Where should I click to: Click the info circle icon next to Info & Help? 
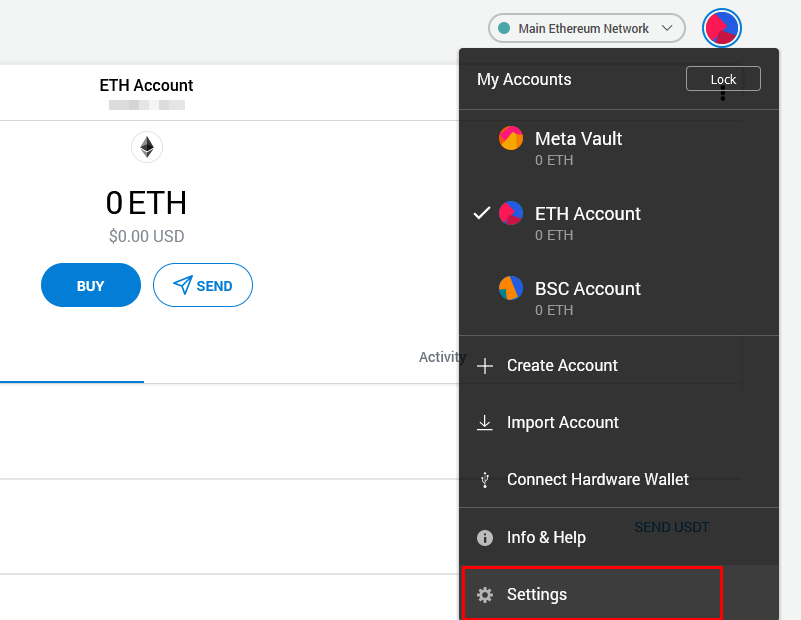(485, 537)
